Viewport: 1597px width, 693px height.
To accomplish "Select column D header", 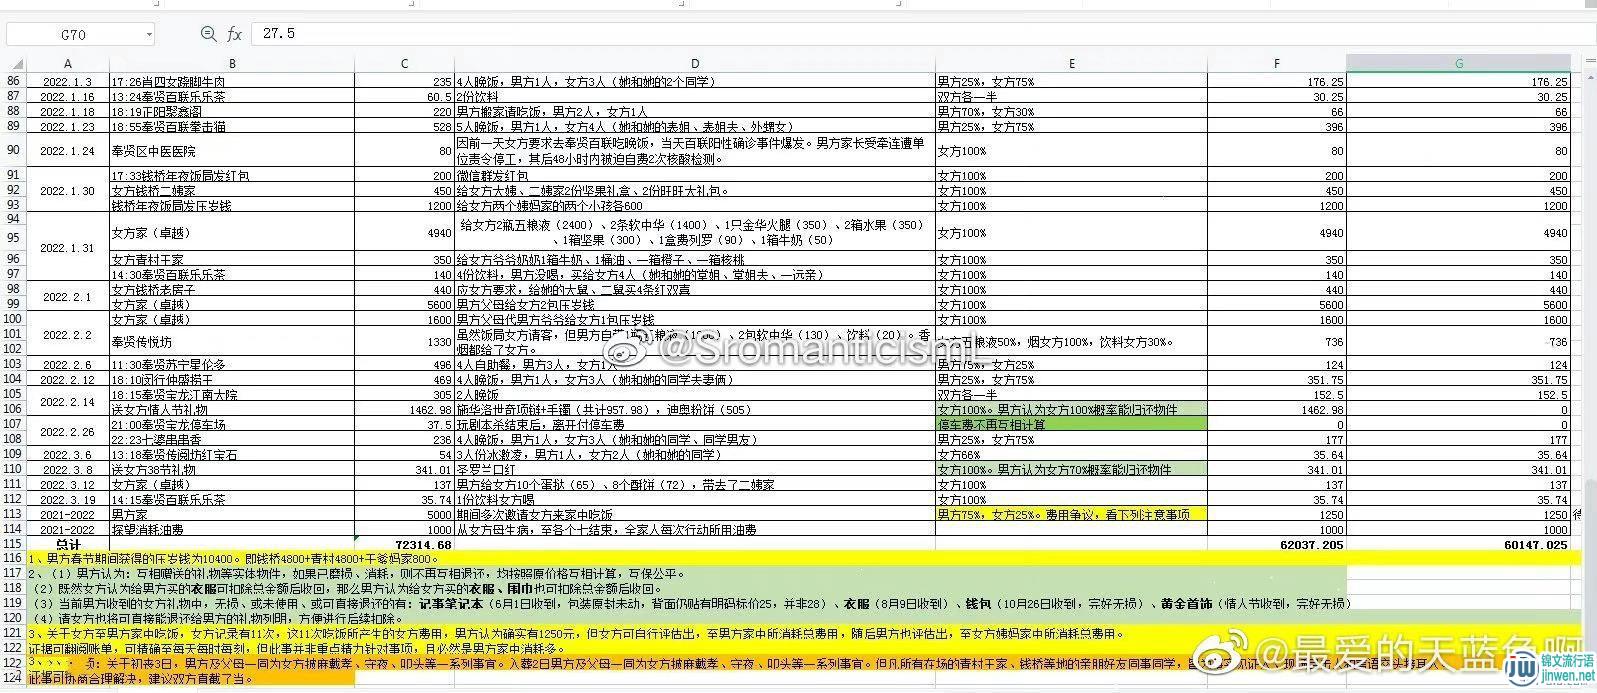I will click(x=695, y=64).
